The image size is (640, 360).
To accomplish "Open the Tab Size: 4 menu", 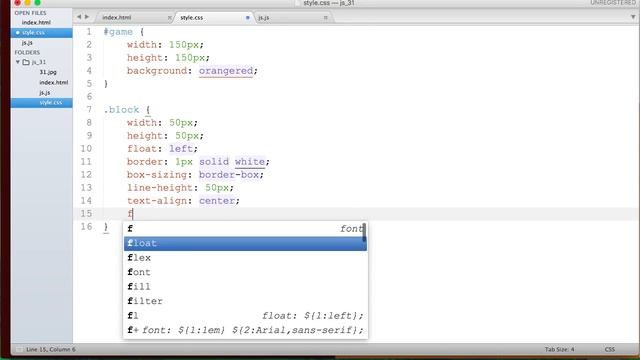I will 559,349.
